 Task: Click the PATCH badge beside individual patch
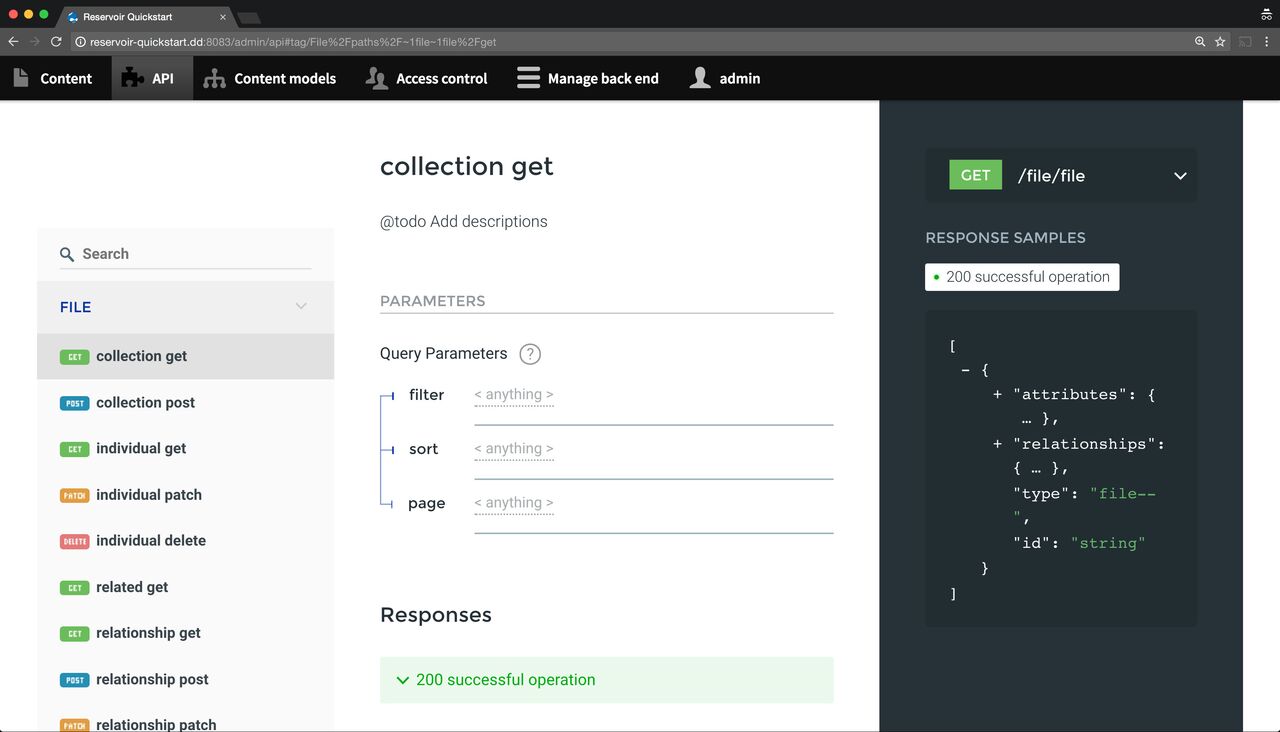click(x=74, y=495)
